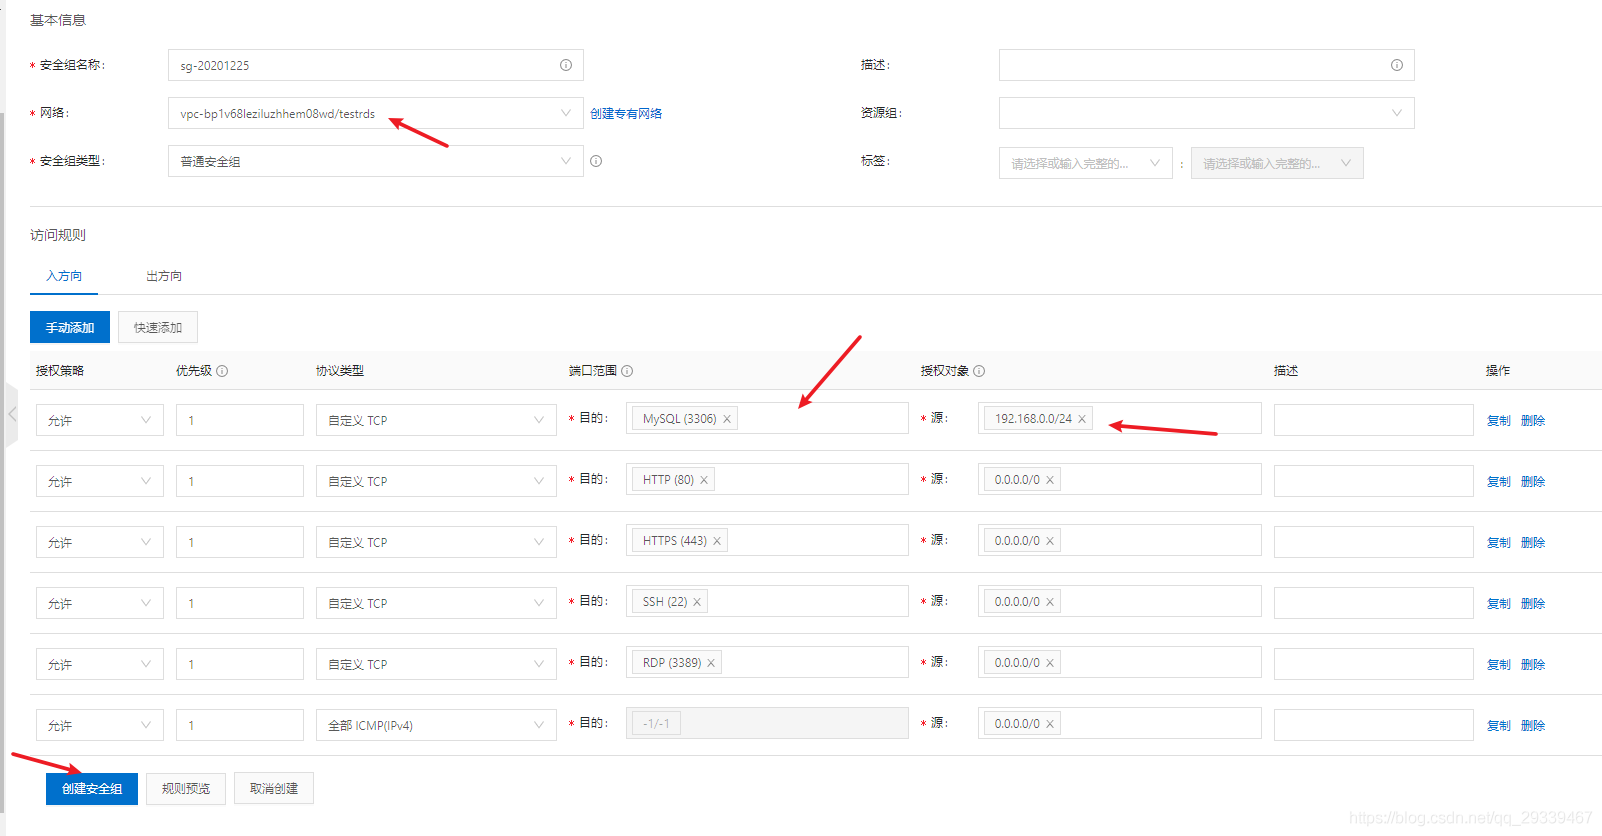The image size is (1602, 836).
Task: Open the tag key dropdown
Action: (1086, 163)
